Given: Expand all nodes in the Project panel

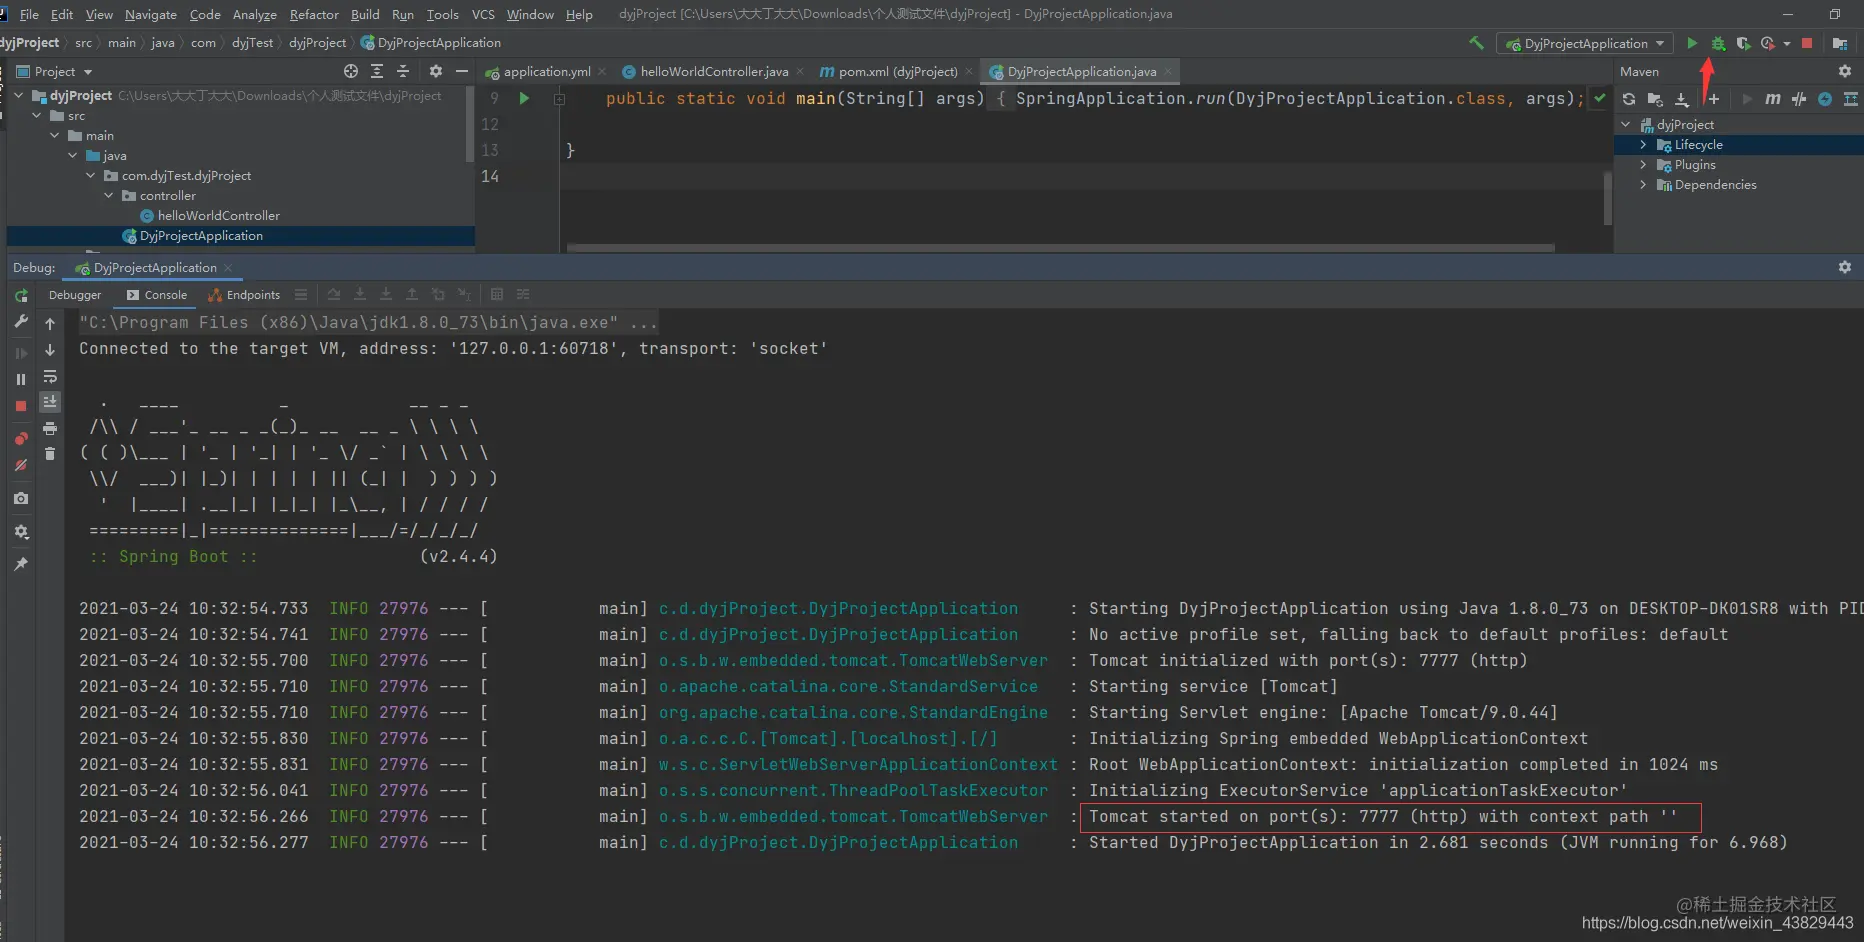Looking at the screenshot, I should tap(377, 71).
